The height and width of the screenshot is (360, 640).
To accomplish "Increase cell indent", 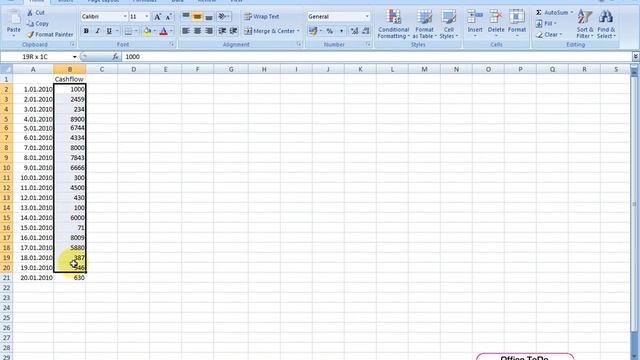I will coord(233,31).
